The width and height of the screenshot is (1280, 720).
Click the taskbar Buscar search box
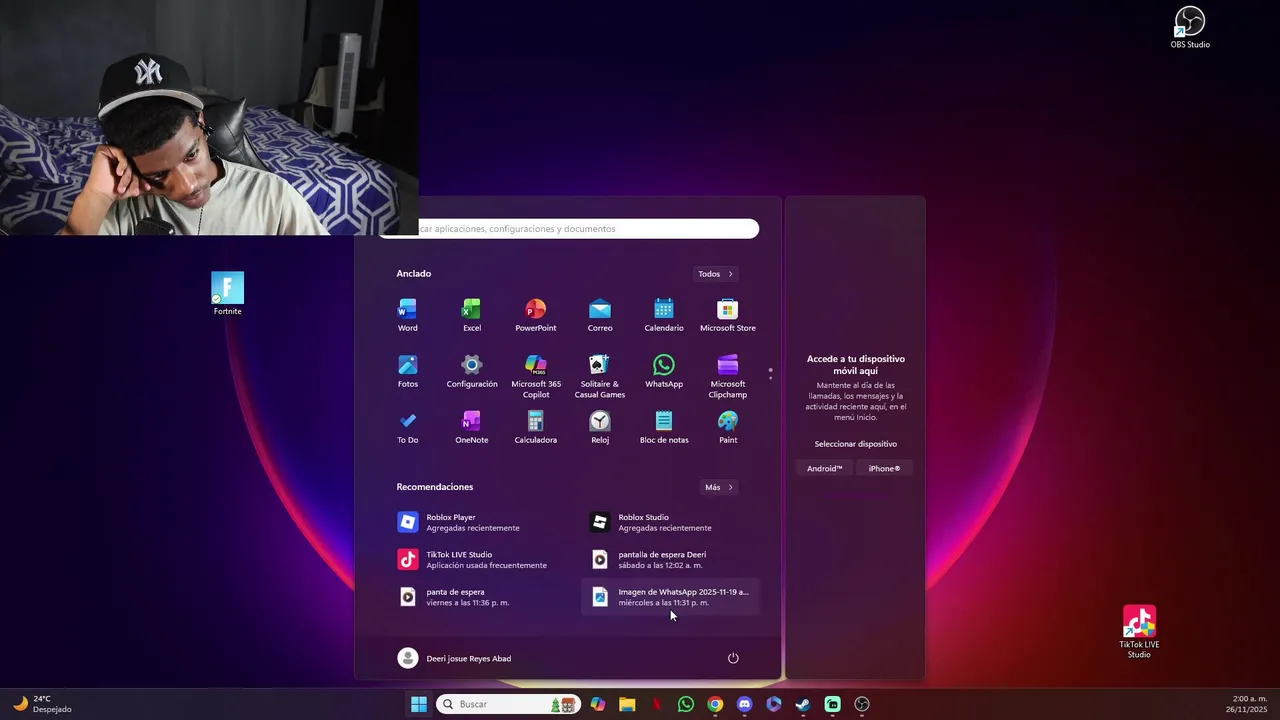(509, 704)
